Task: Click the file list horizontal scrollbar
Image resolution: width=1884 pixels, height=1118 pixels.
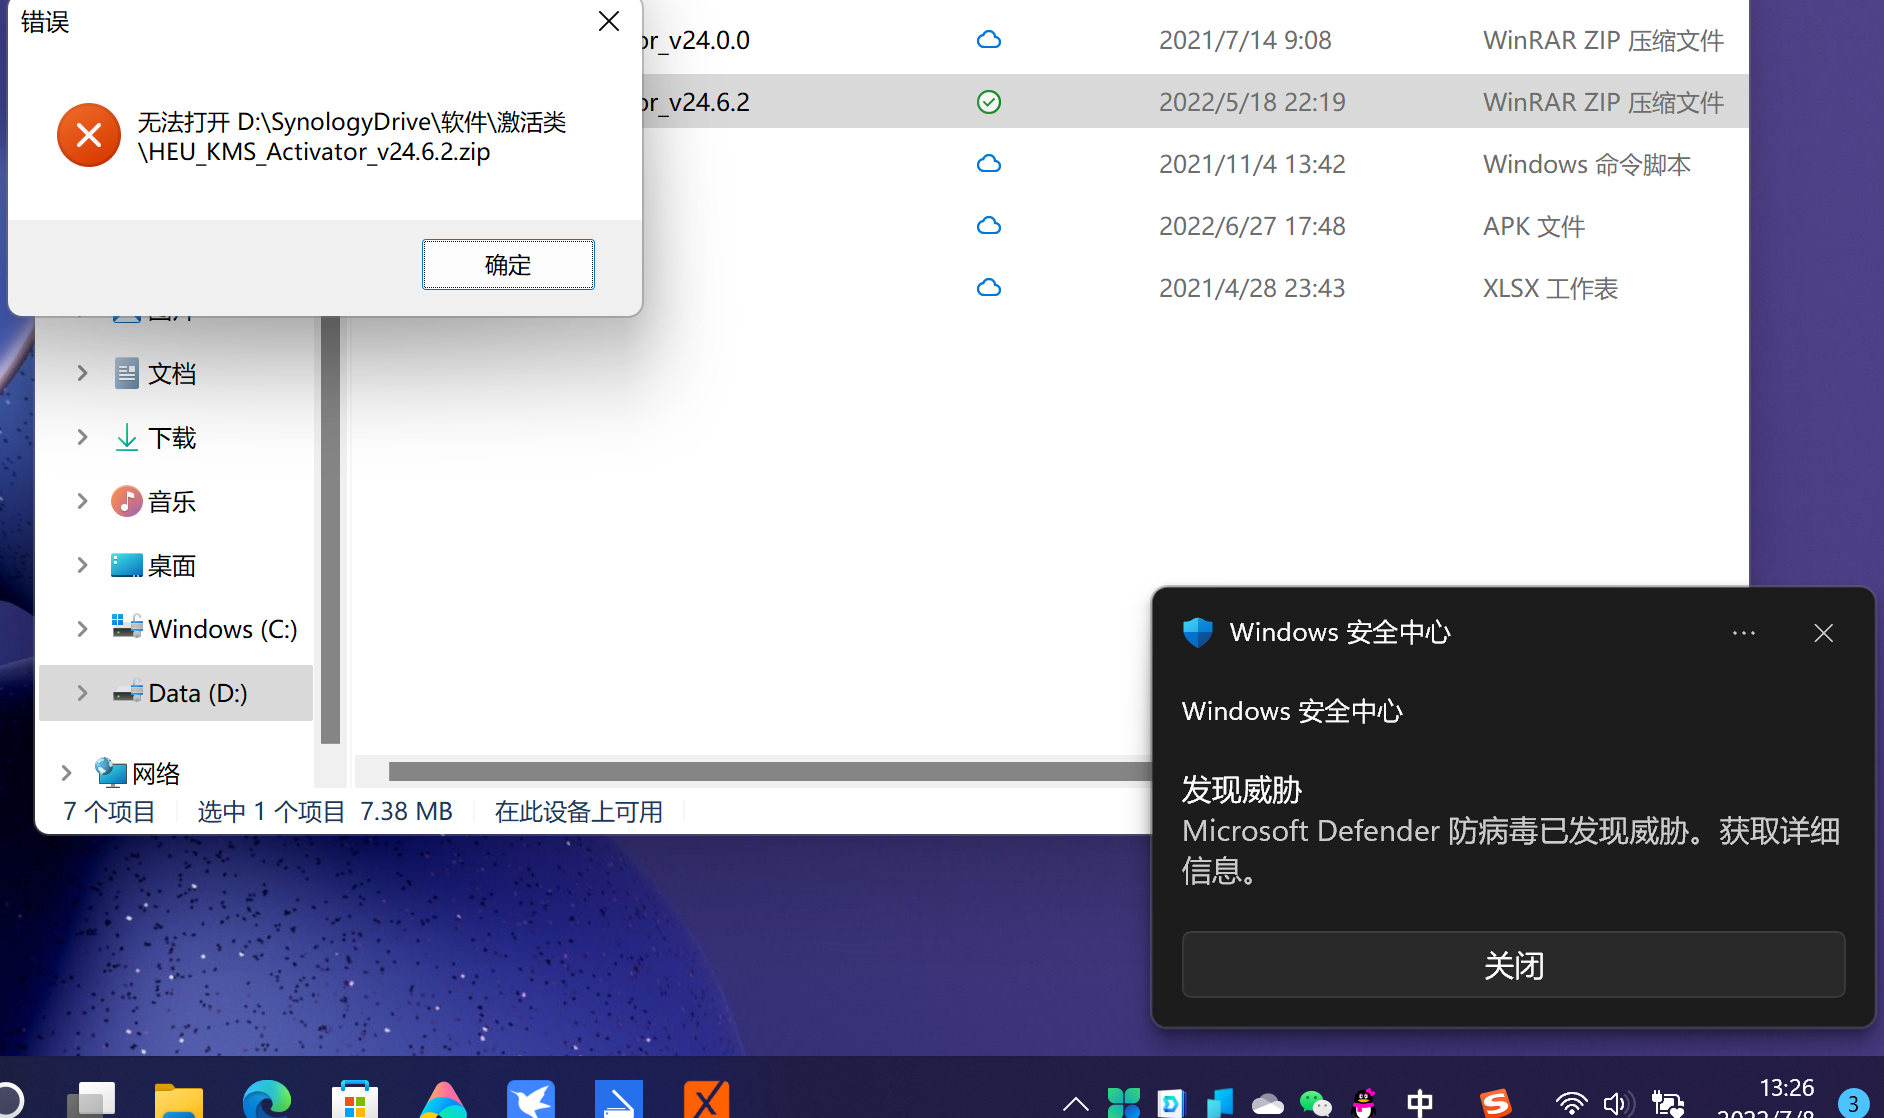Action: (770, 771)
